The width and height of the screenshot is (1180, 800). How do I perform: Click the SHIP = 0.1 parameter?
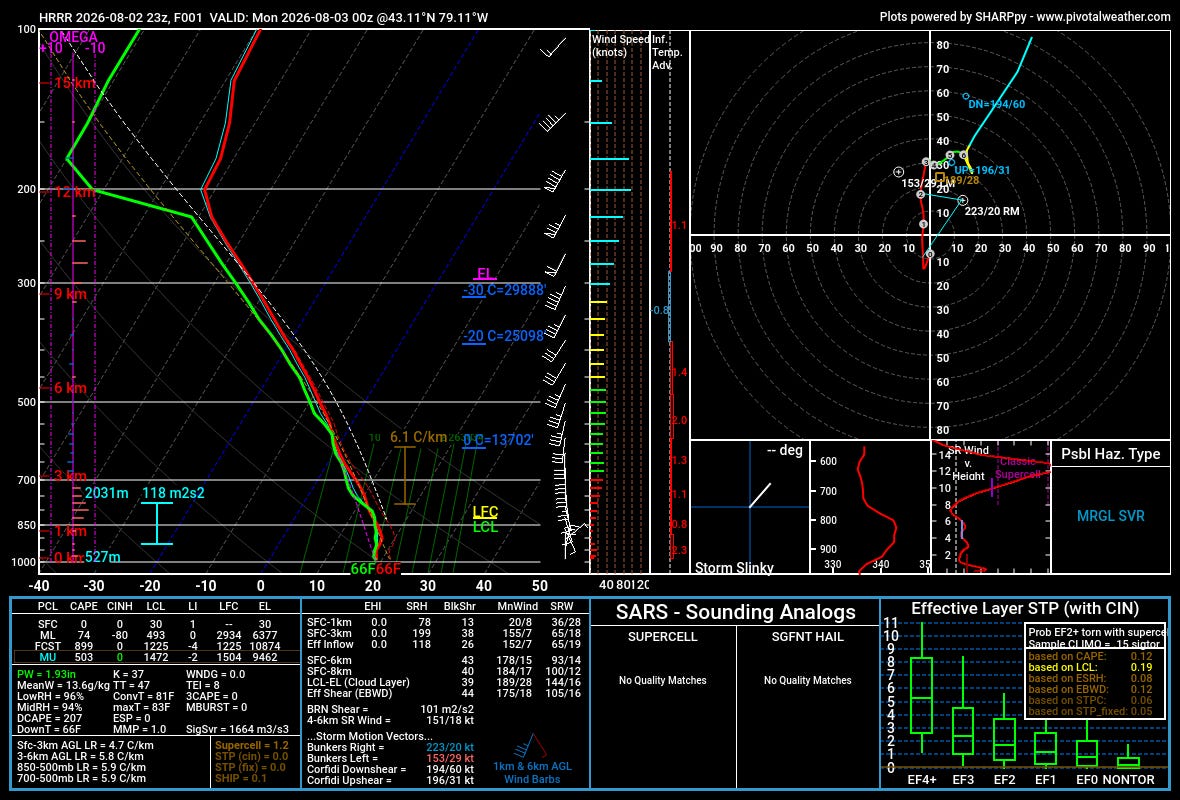[241, 778]
